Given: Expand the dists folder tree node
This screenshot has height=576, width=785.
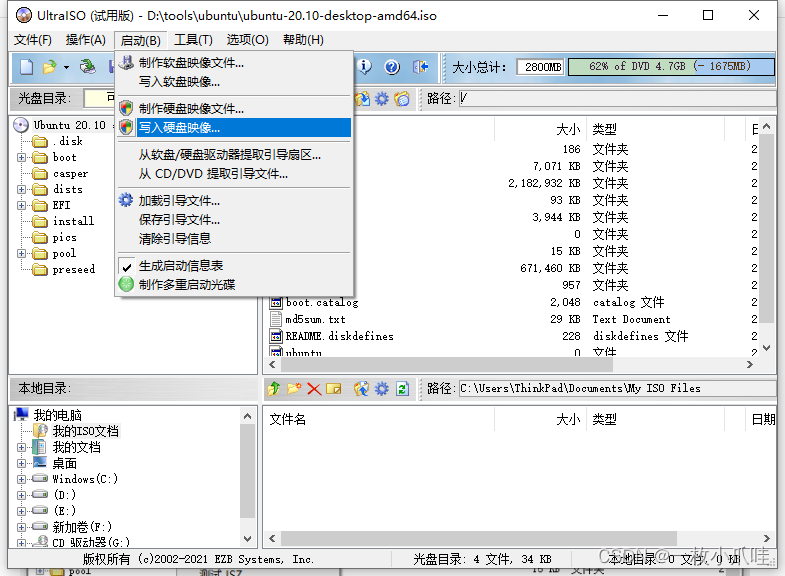Looking at the screenshot, I should point(22,190).
